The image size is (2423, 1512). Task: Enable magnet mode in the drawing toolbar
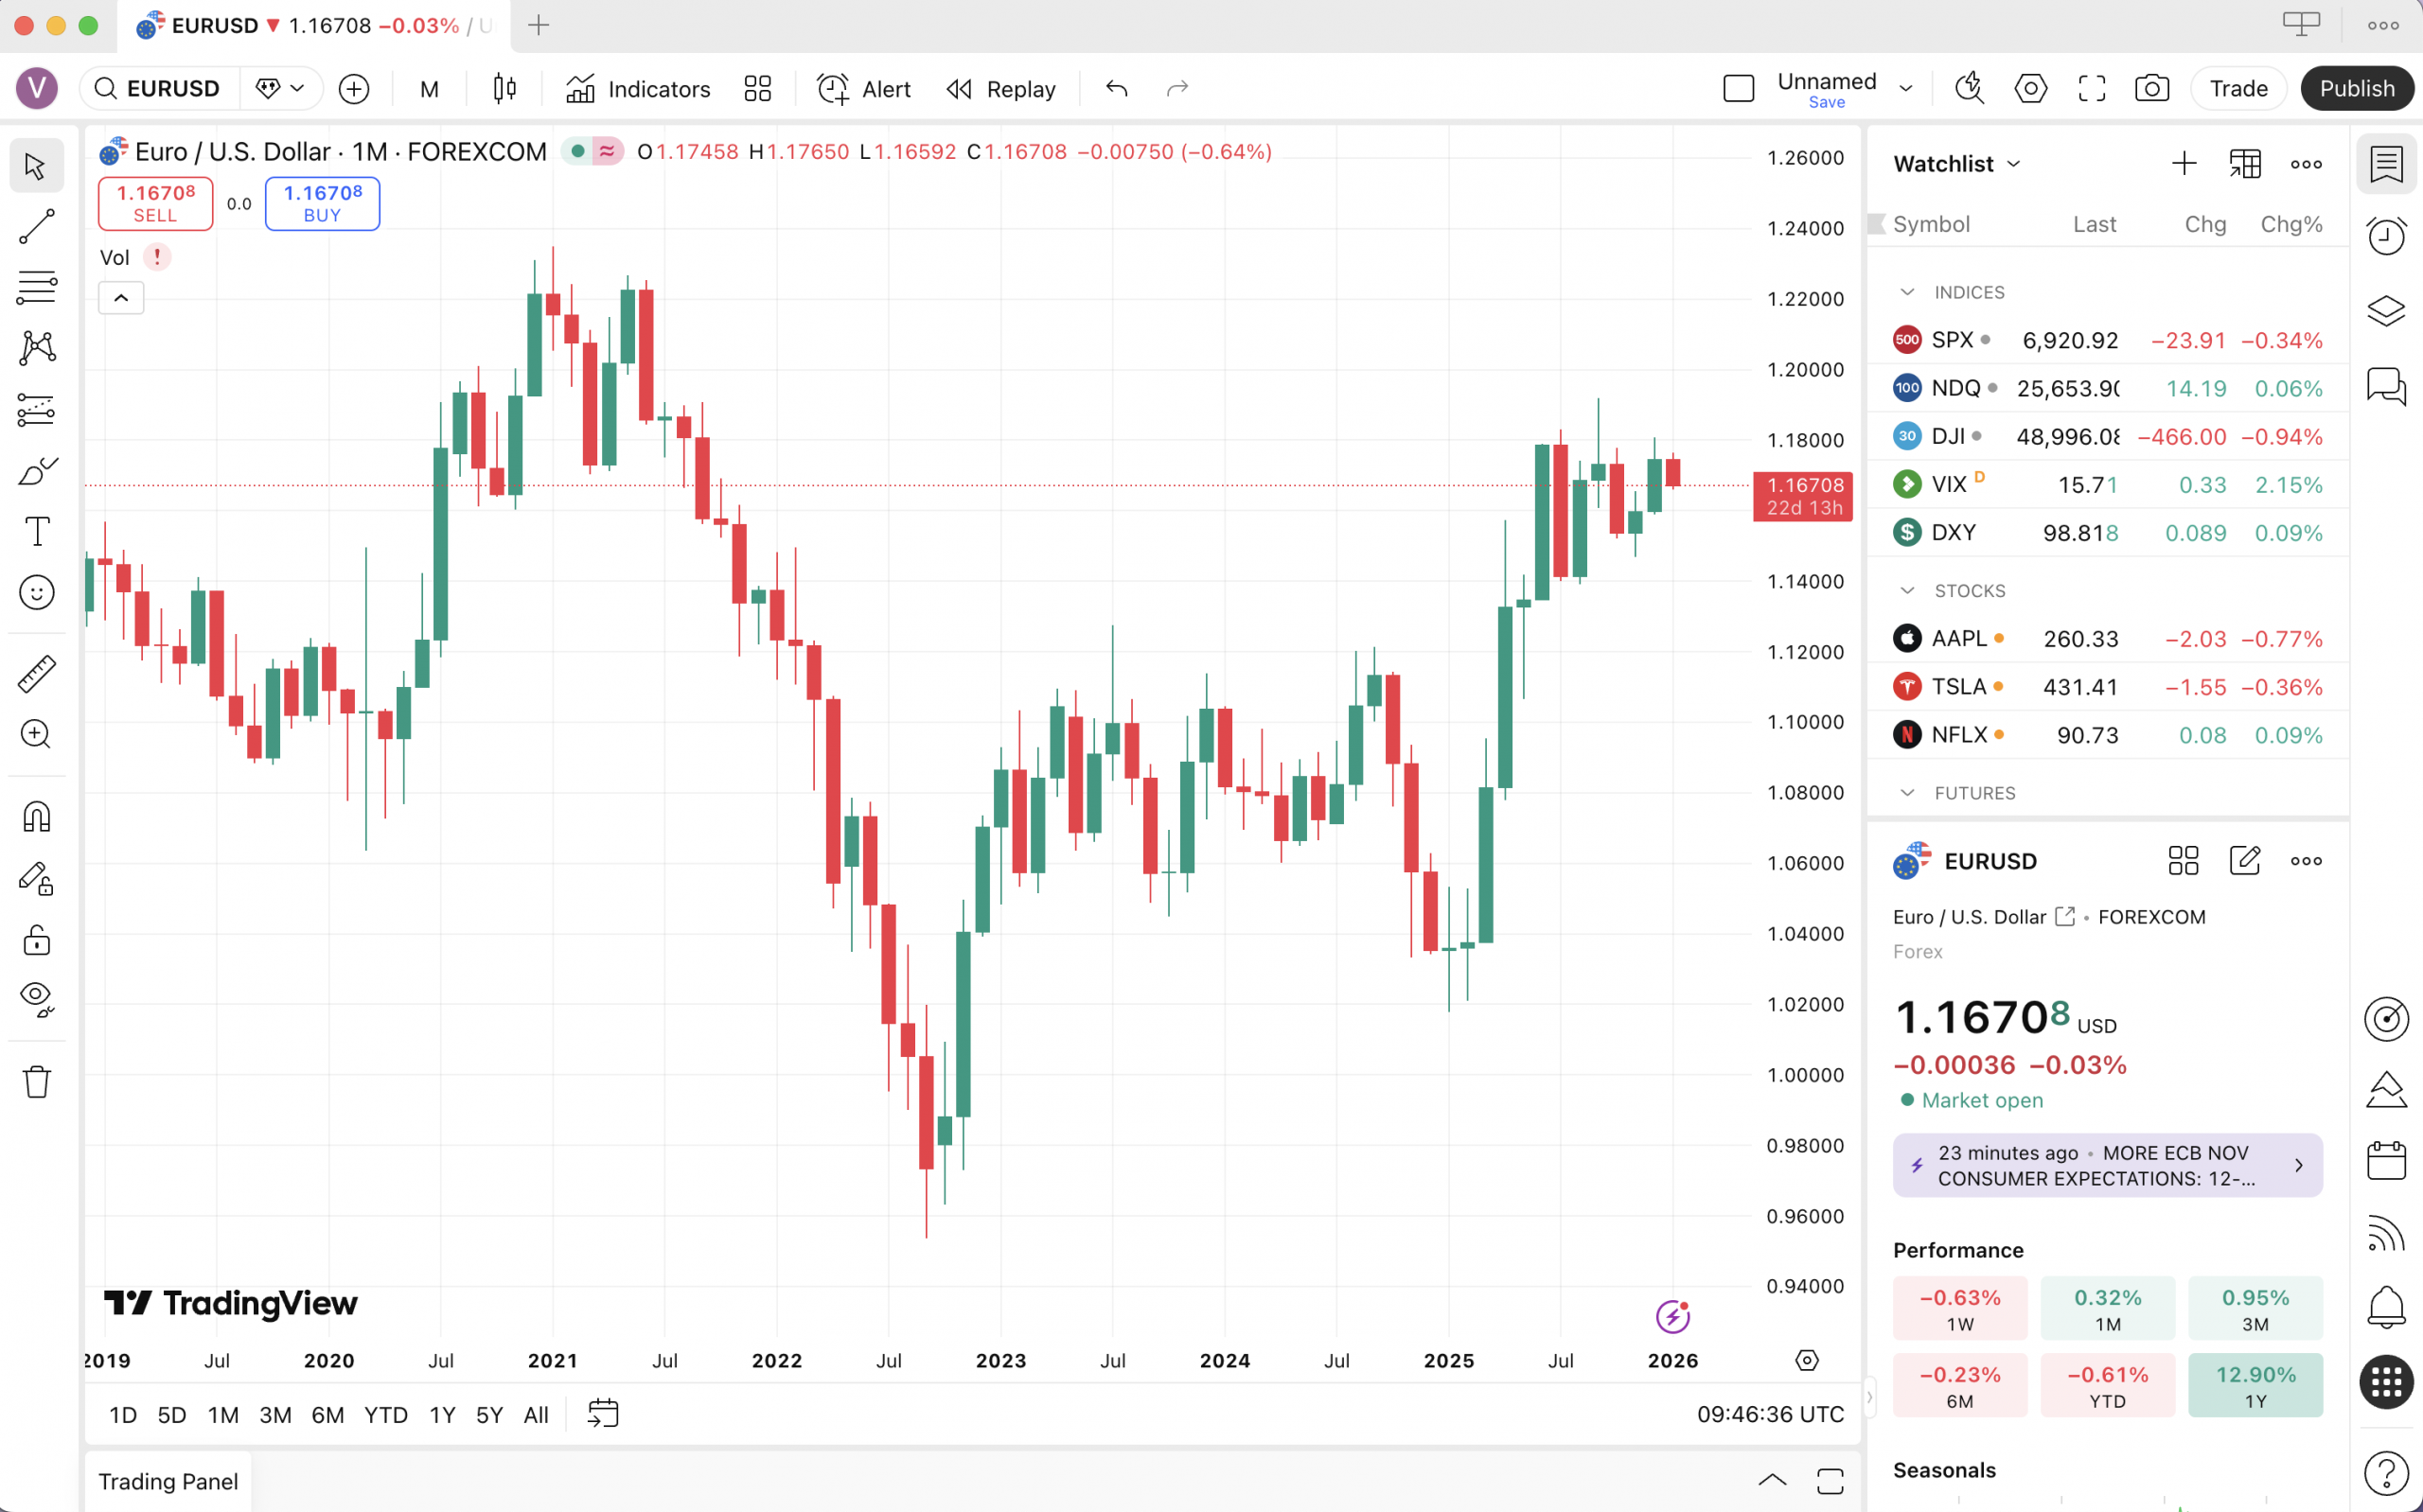click(37, 816)
